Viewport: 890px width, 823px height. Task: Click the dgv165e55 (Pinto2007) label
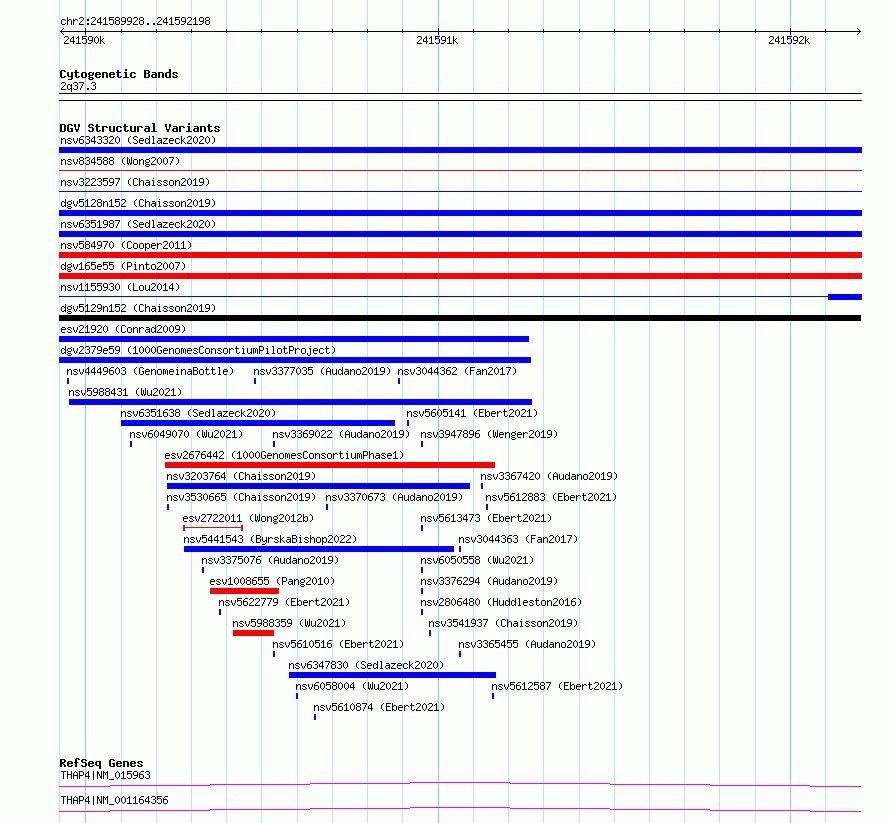point(123,266)
